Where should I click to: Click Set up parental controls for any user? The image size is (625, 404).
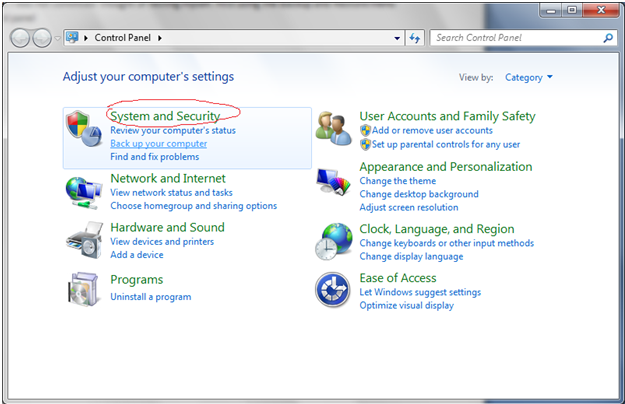(446, 145)
